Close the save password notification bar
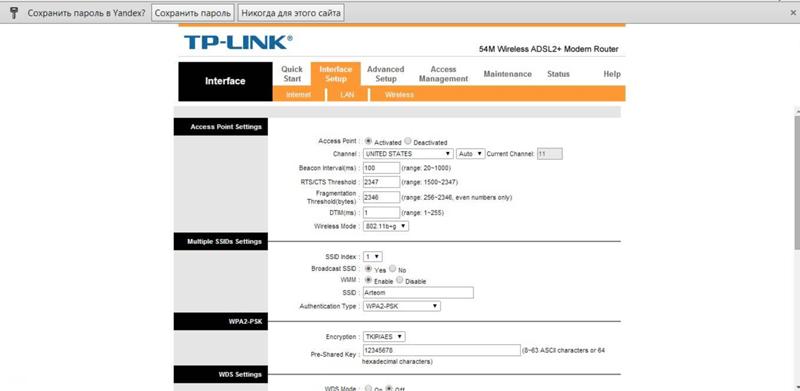The image size is (800, 391). [x=792, y=13]
